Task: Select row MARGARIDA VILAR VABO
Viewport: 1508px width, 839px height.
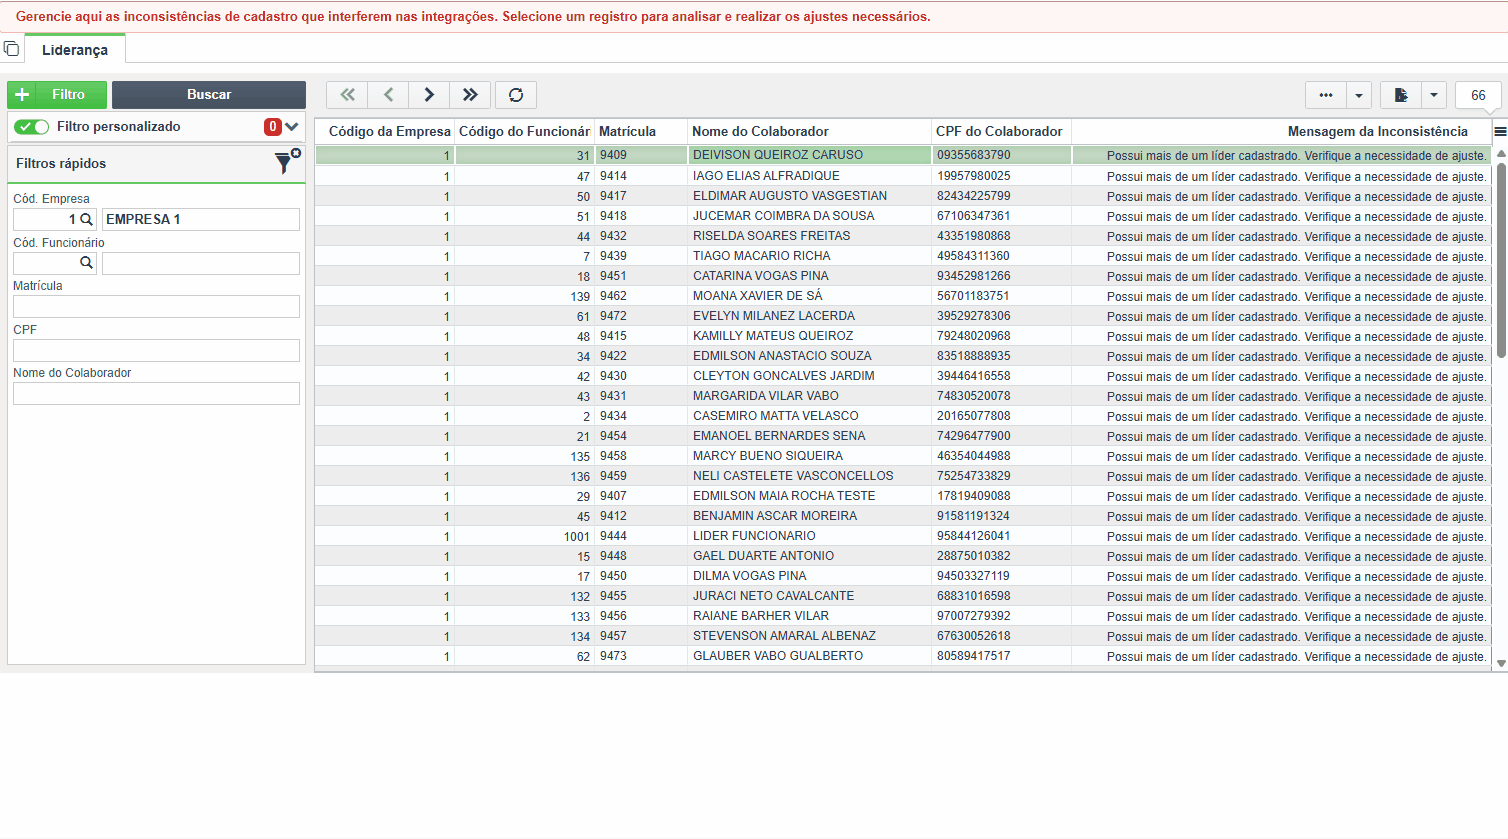Action: [903, 396]
